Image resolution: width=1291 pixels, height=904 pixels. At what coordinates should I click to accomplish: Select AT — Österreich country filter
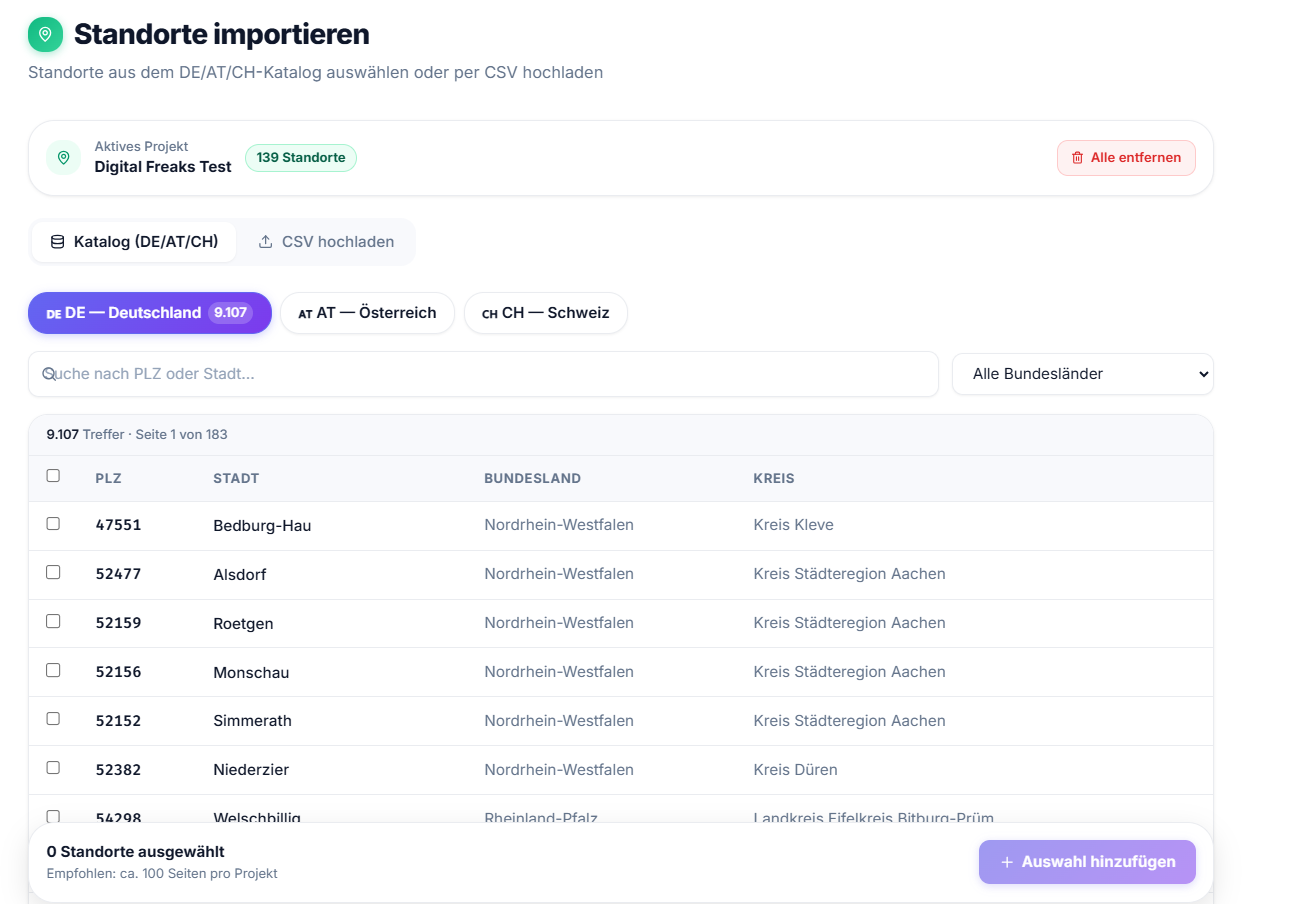367,313
